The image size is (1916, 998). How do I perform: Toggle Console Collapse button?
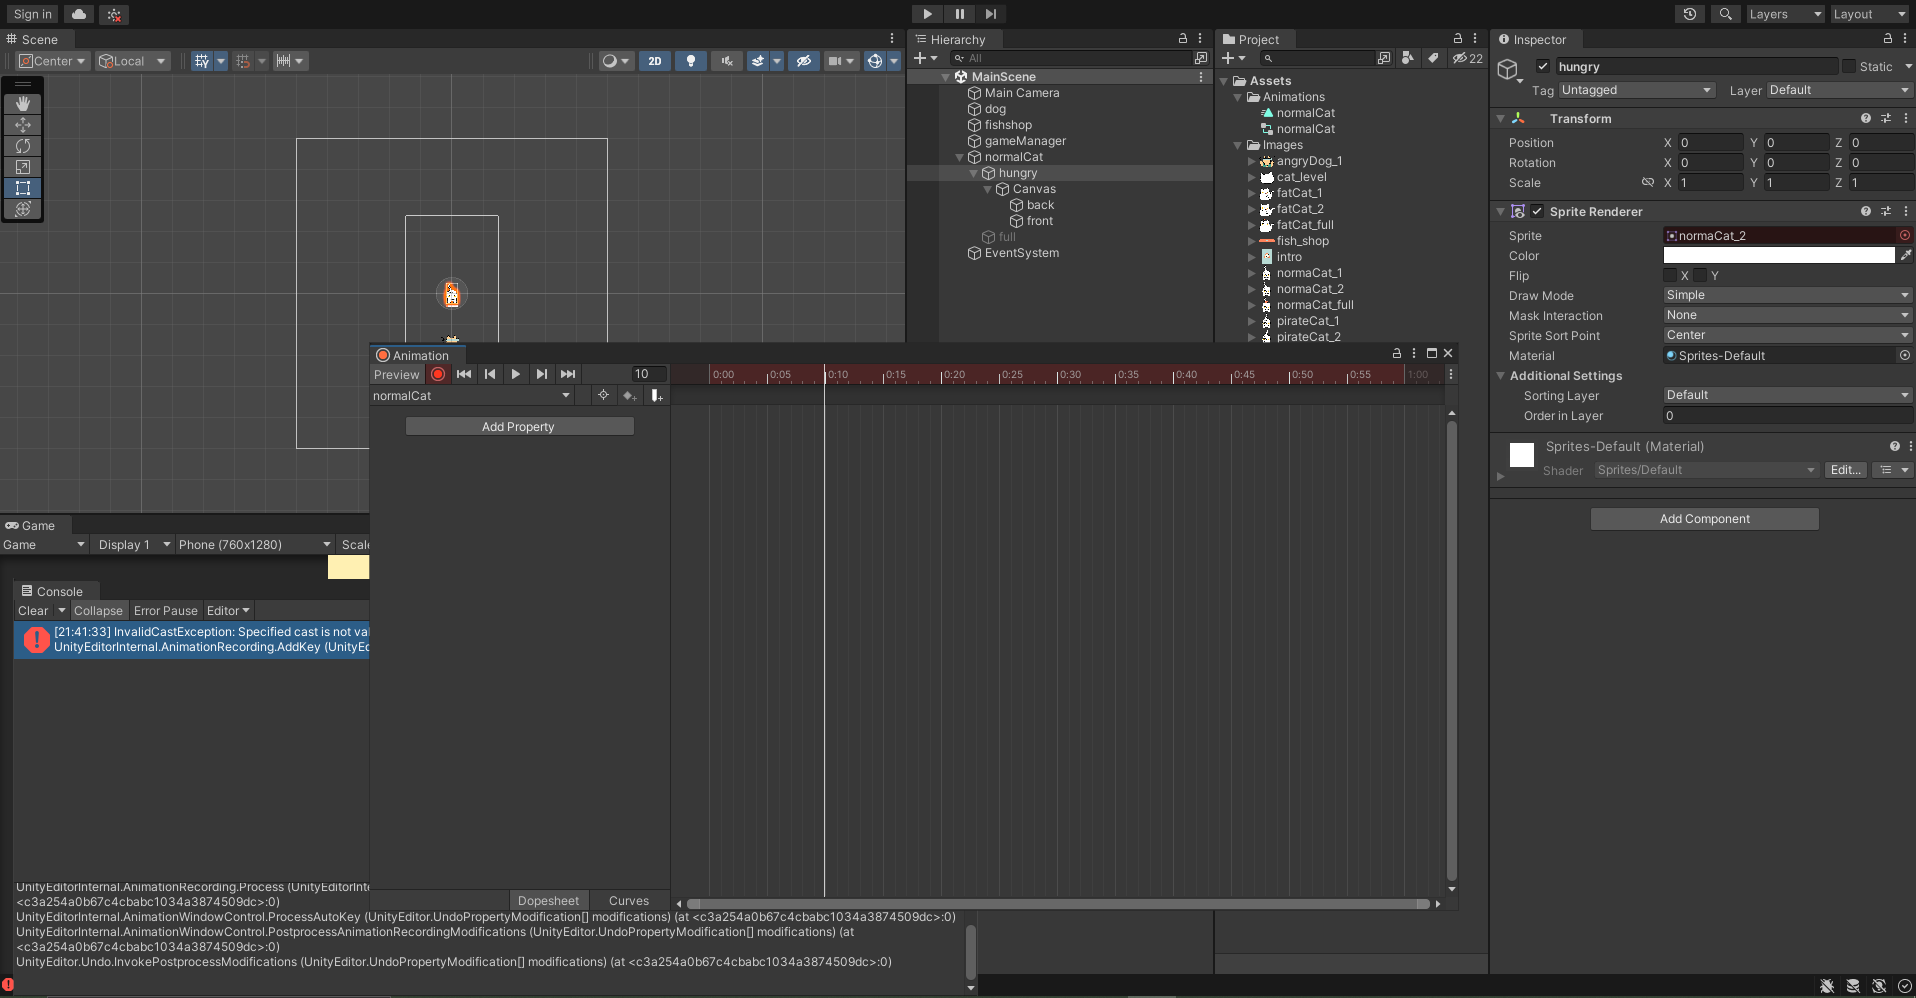pyautogui.click(x=98, y=611)
